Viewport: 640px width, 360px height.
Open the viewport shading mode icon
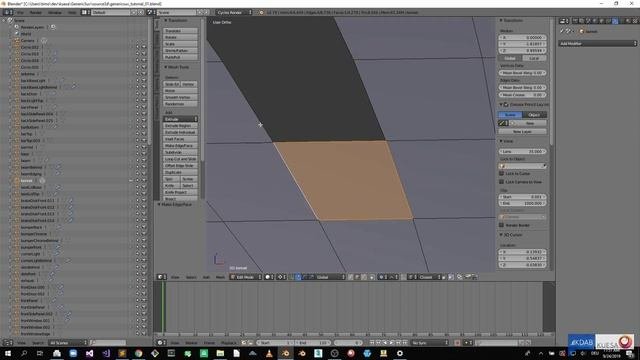pyautogui.click(x=268, y=277)
